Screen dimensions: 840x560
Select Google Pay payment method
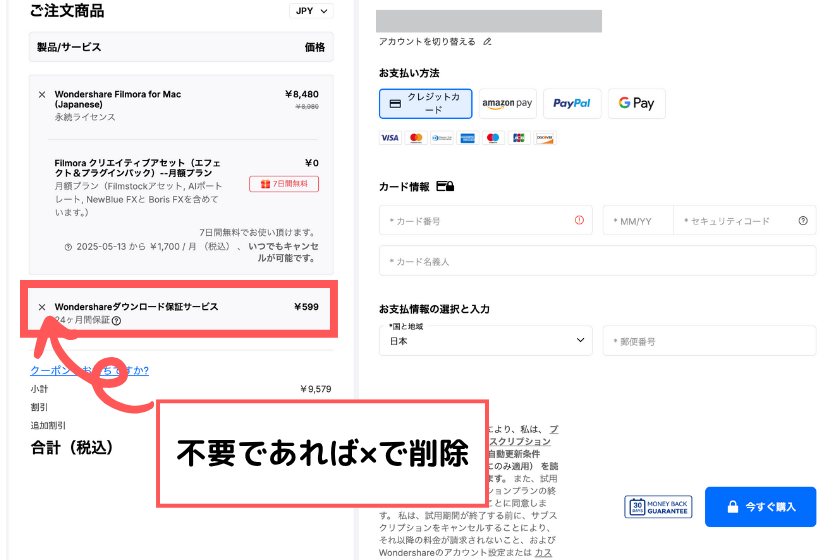pos(636,103)
